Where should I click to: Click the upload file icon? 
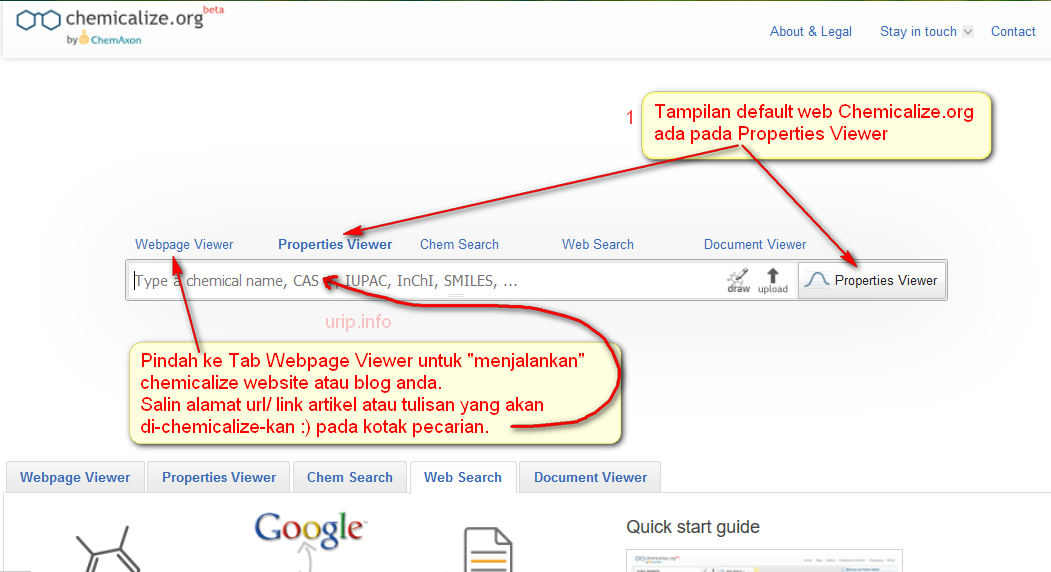click(x=773, y=280)
